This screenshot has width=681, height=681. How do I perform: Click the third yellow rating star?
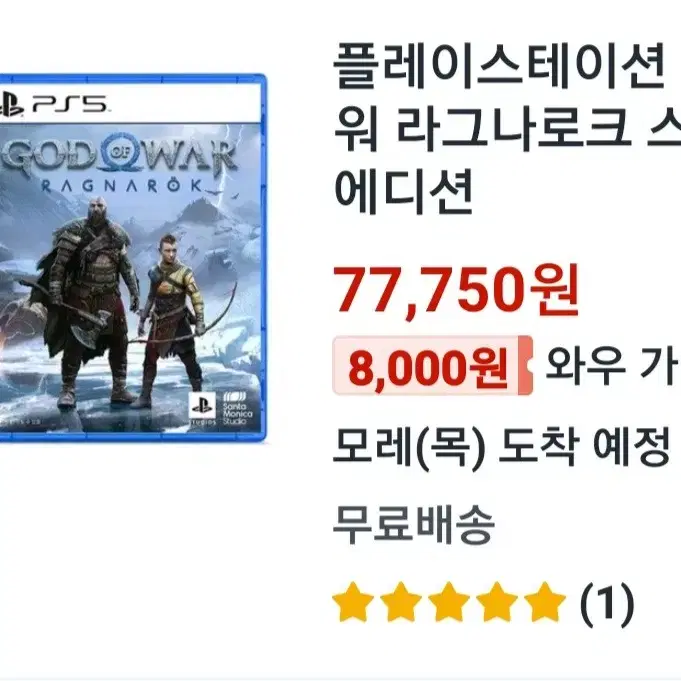[x=449, y=602]
